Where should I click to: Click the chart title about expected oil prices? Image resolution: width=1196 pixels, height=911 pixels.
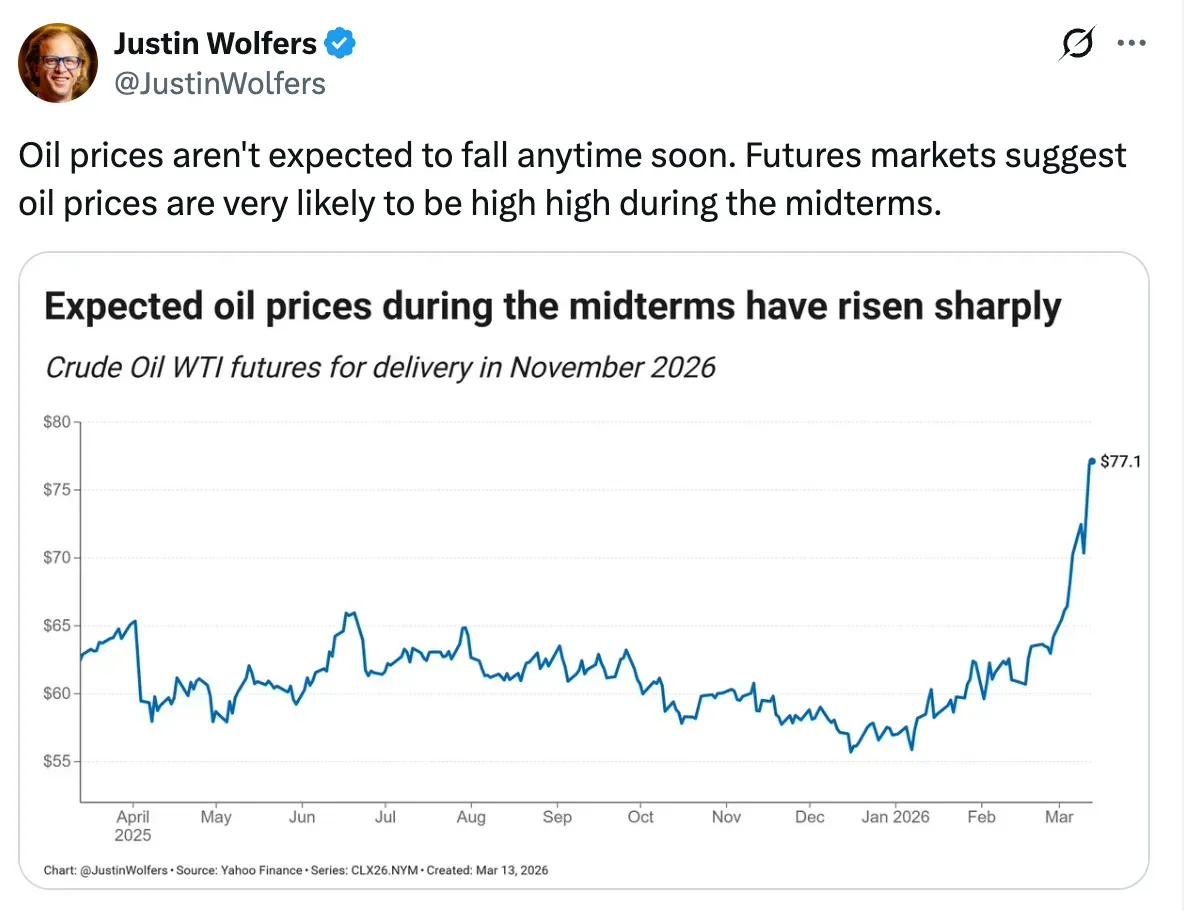click(552, 306)
